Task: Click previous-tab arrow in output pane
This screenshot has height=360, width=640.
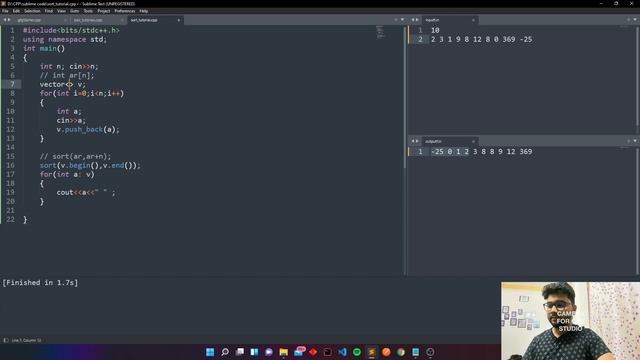Action: (413, 141)
